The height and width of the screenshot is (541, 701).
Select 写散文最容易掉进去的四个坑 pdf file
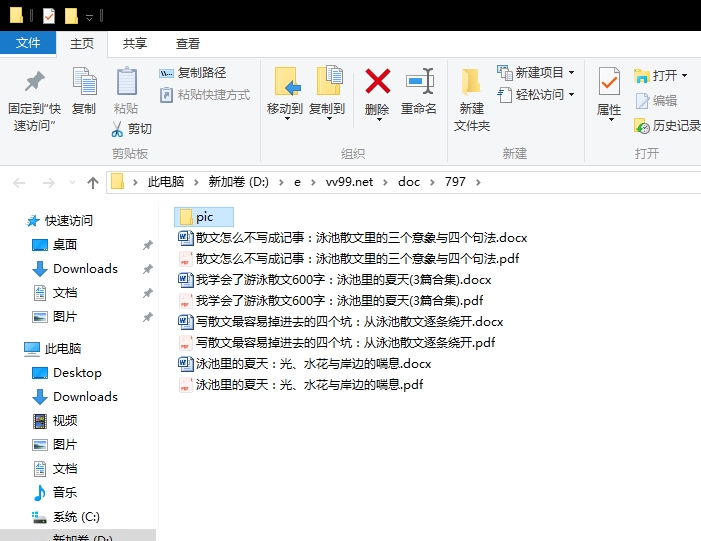336,342
